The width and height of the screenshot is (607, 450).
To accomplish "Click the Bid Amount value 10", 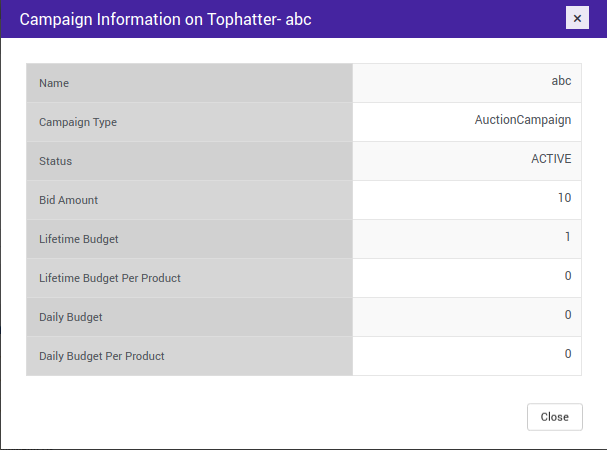I will (564, 198).
